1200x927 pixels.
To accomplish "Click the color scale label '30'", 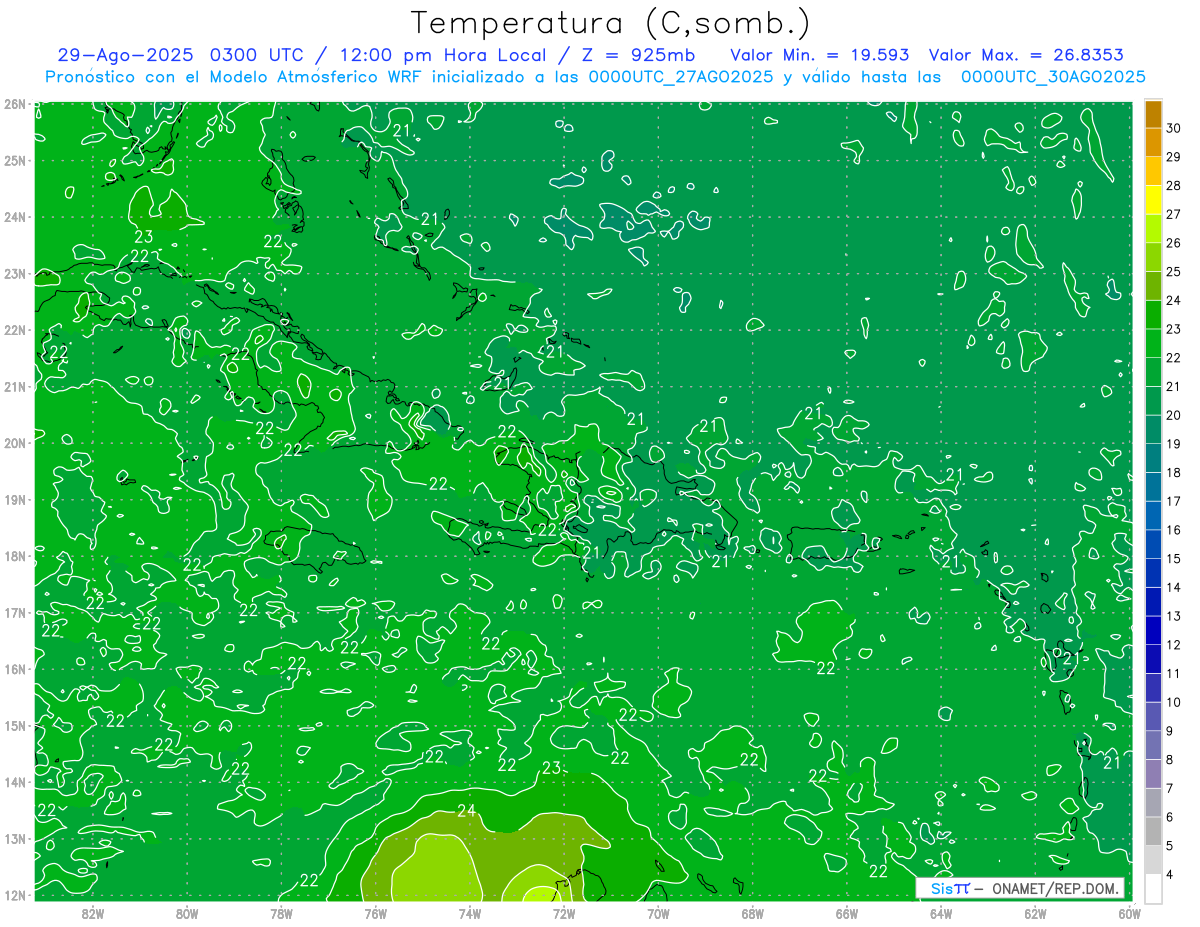I will (x=1173, y=128).
